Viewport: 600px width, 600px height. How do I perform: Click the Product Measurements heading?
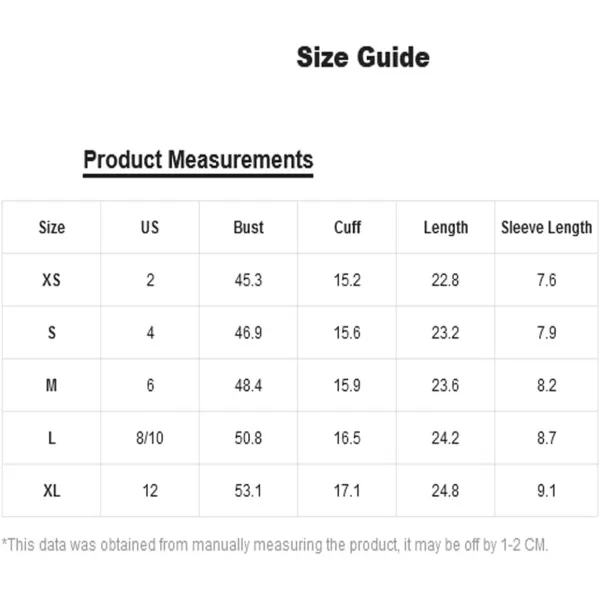(198, 160)
